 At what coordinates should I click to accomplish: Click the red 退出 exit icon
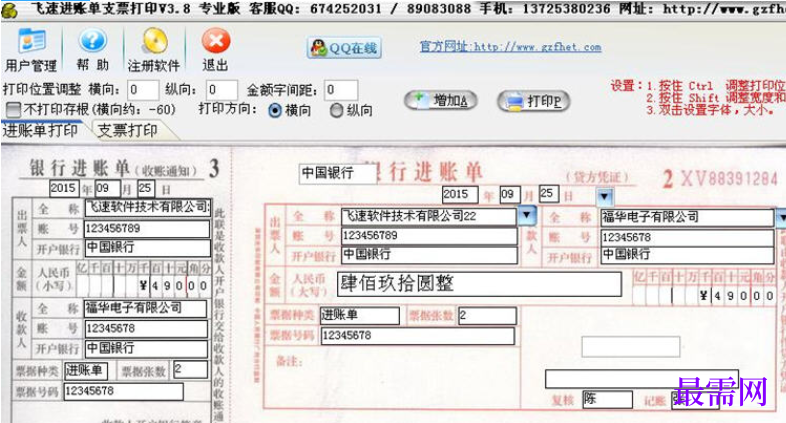click(x=216, y=50)
